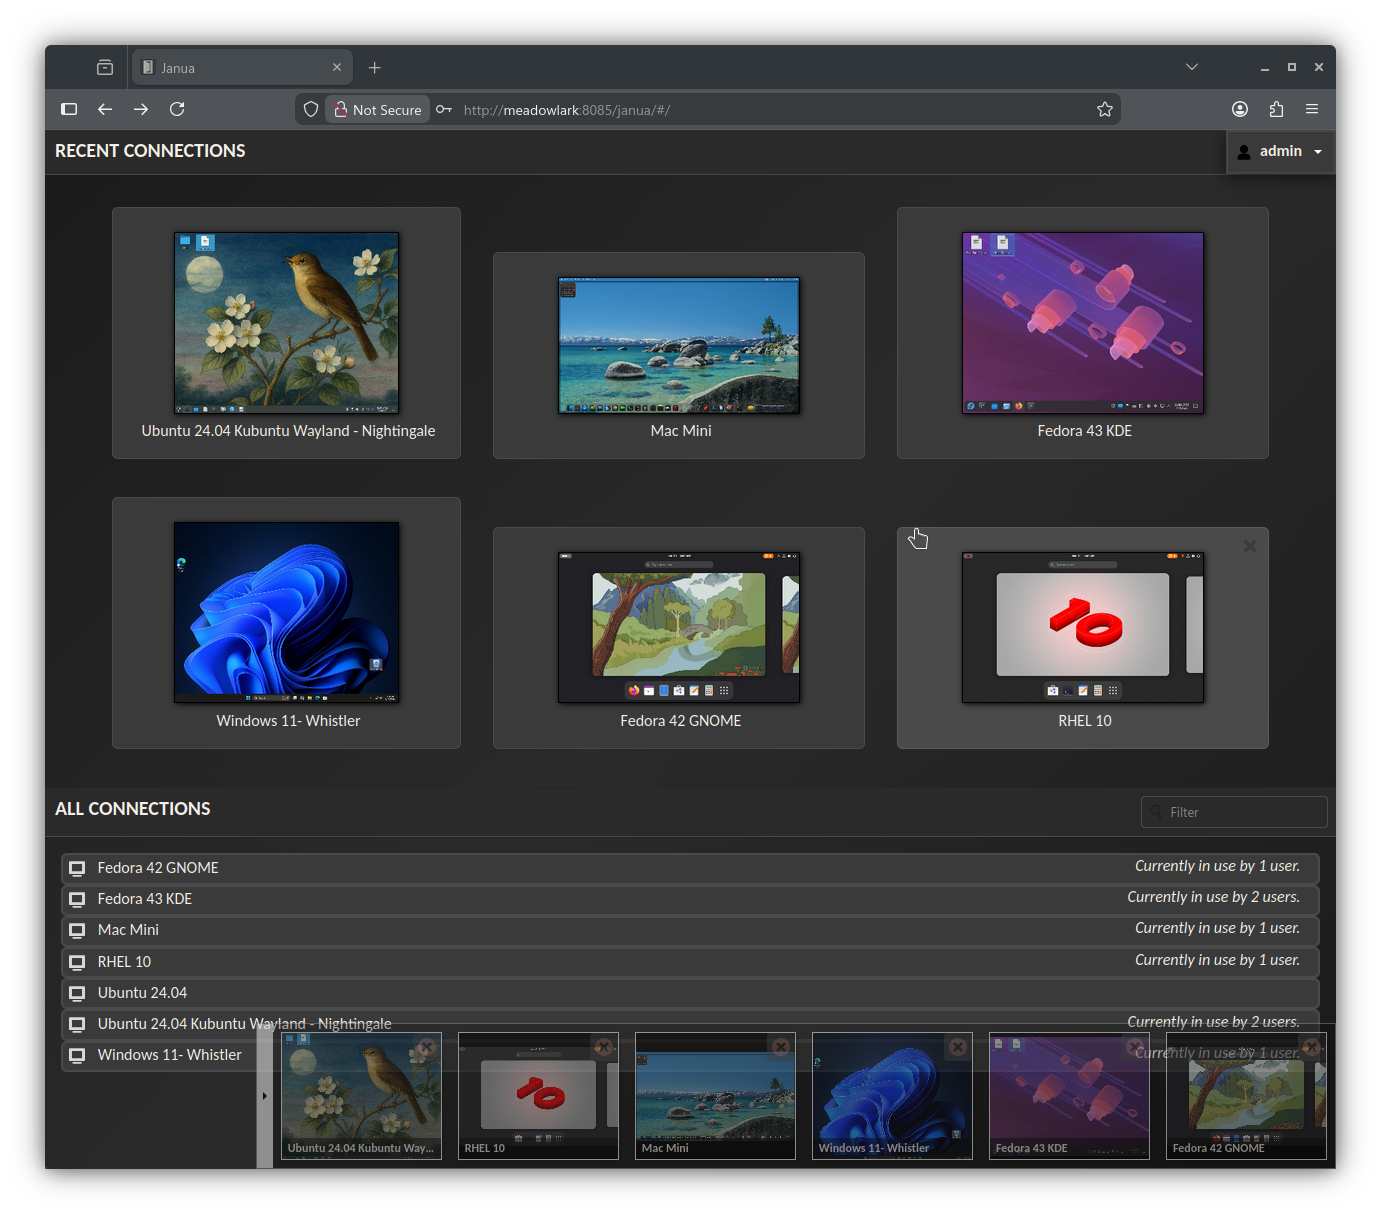Viewport: 1381px width, 1214px height.
Task: Open the Firefox hamburger application menu
Action: [x=1312, y=109]
